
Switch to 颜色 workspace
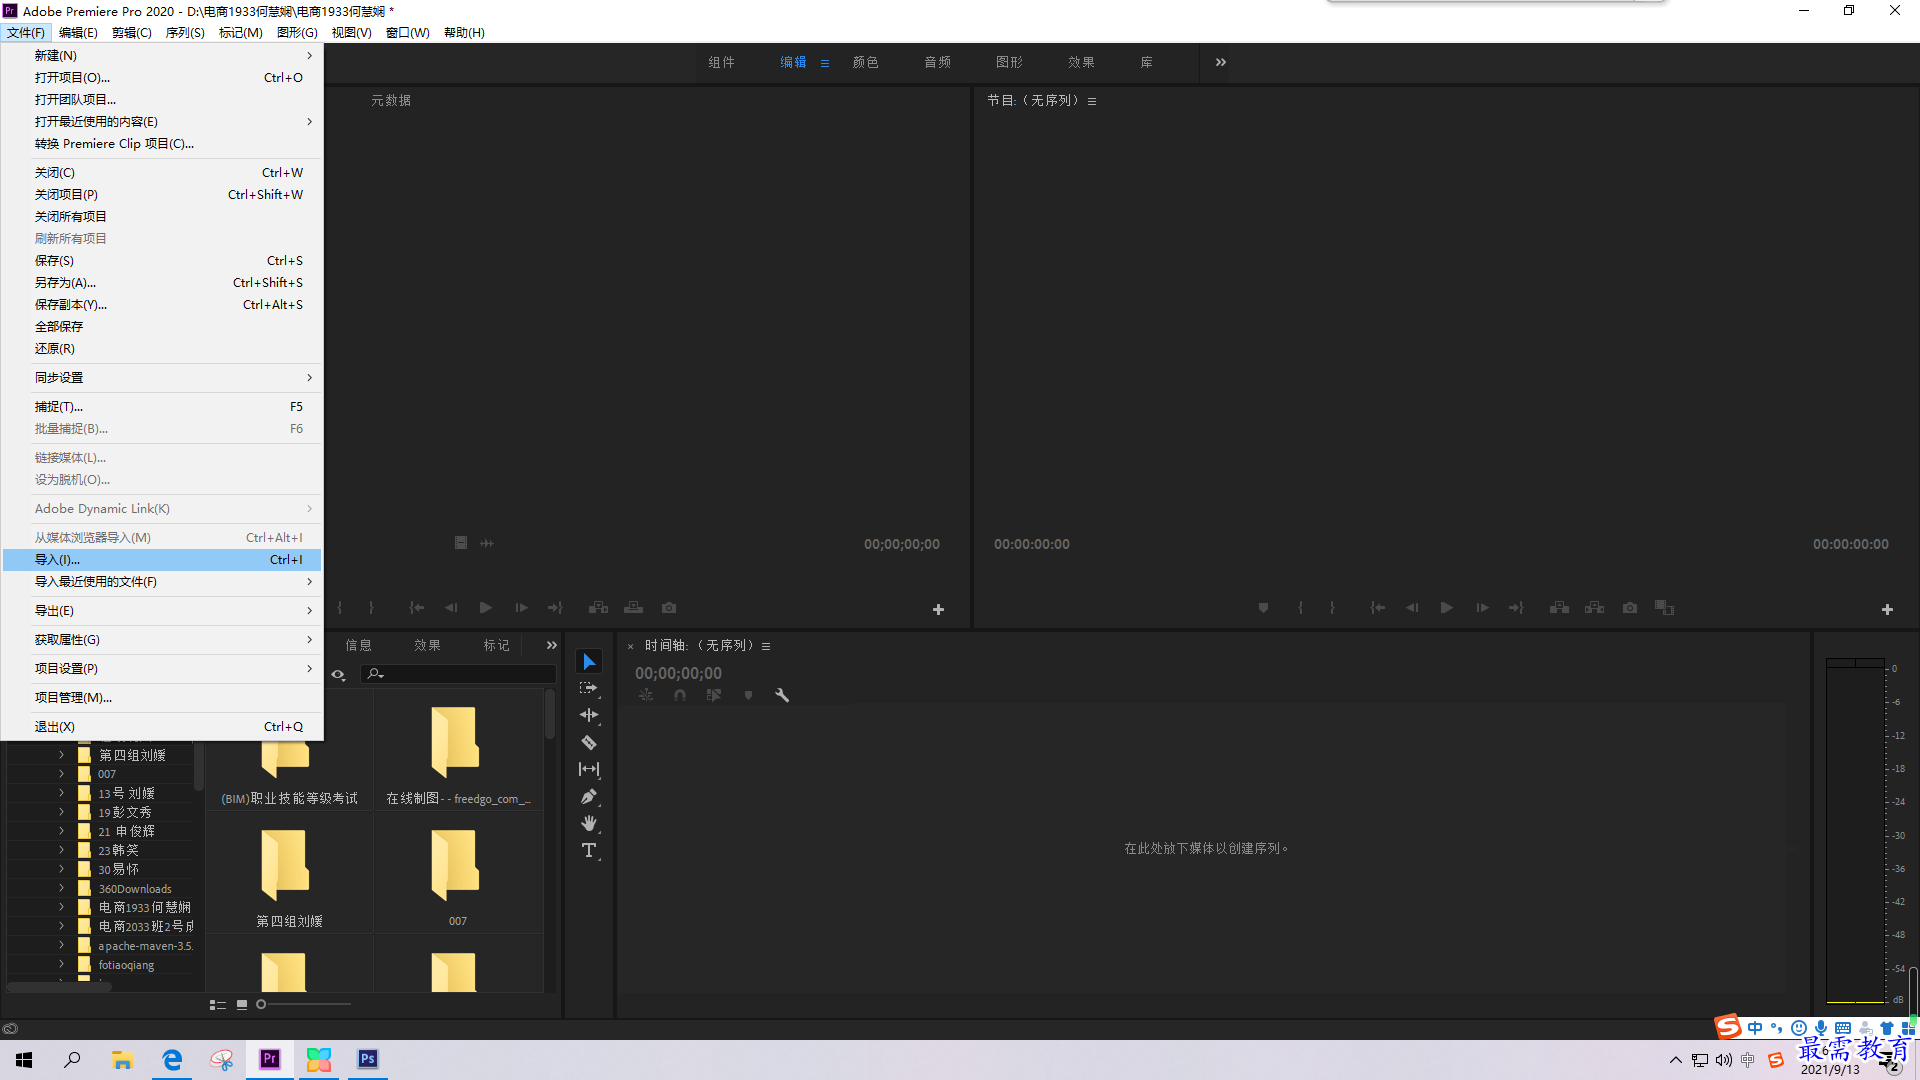click(x=866, y=62)
